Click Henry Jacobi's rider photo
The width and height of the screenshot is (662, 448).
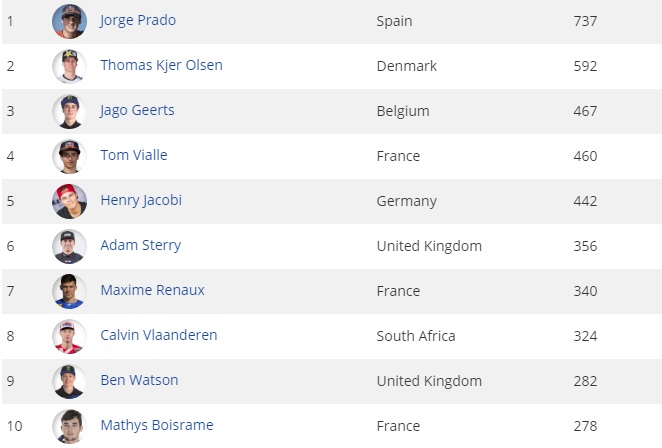pyautogui.click(x=69, y=201)
